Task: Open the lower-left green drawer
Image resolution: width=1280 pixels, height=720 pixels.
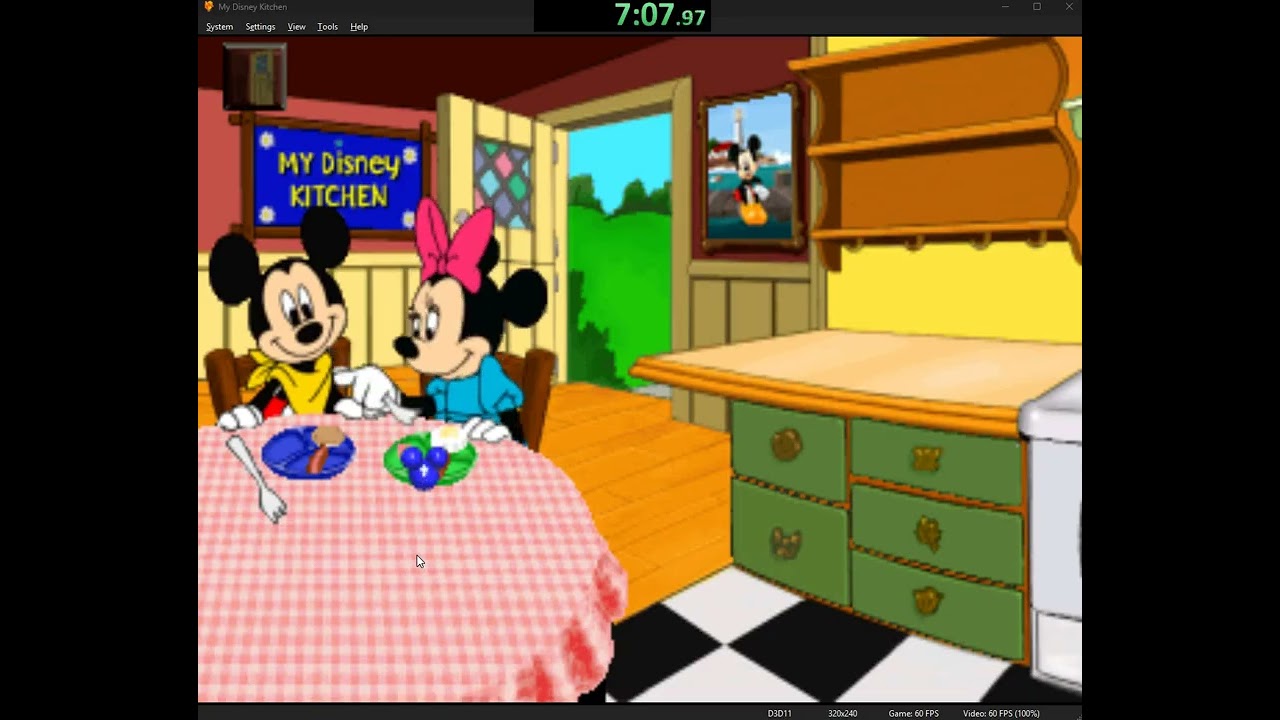Action: point(788,541)
